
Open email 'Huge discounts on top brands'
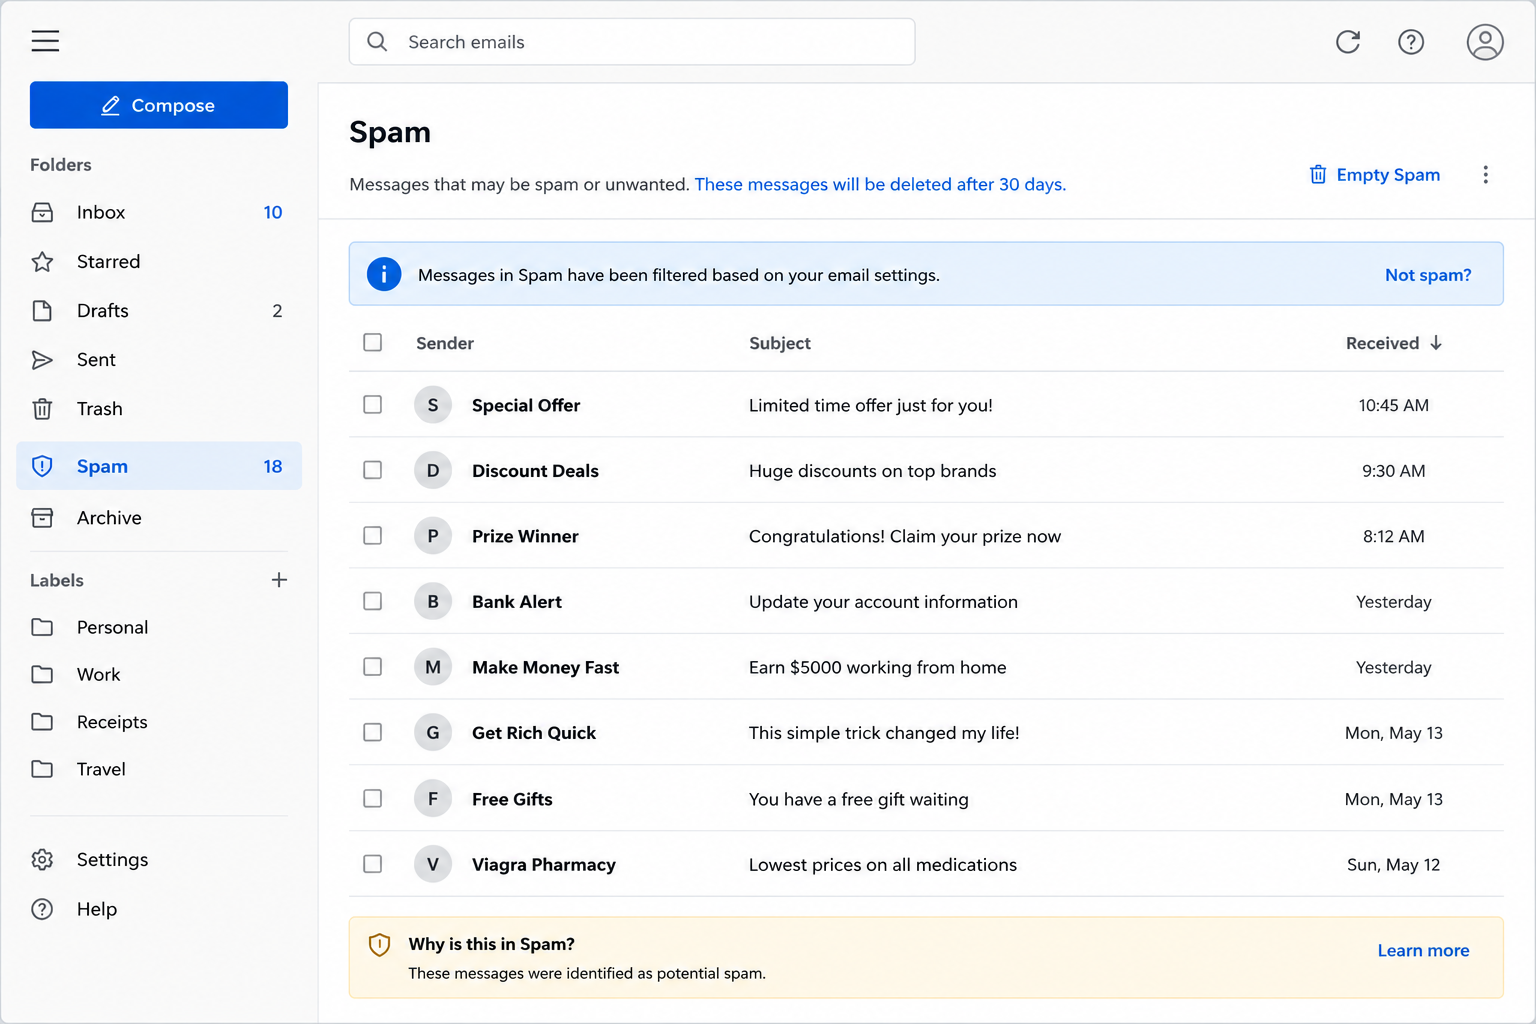(x=873, y=471)
